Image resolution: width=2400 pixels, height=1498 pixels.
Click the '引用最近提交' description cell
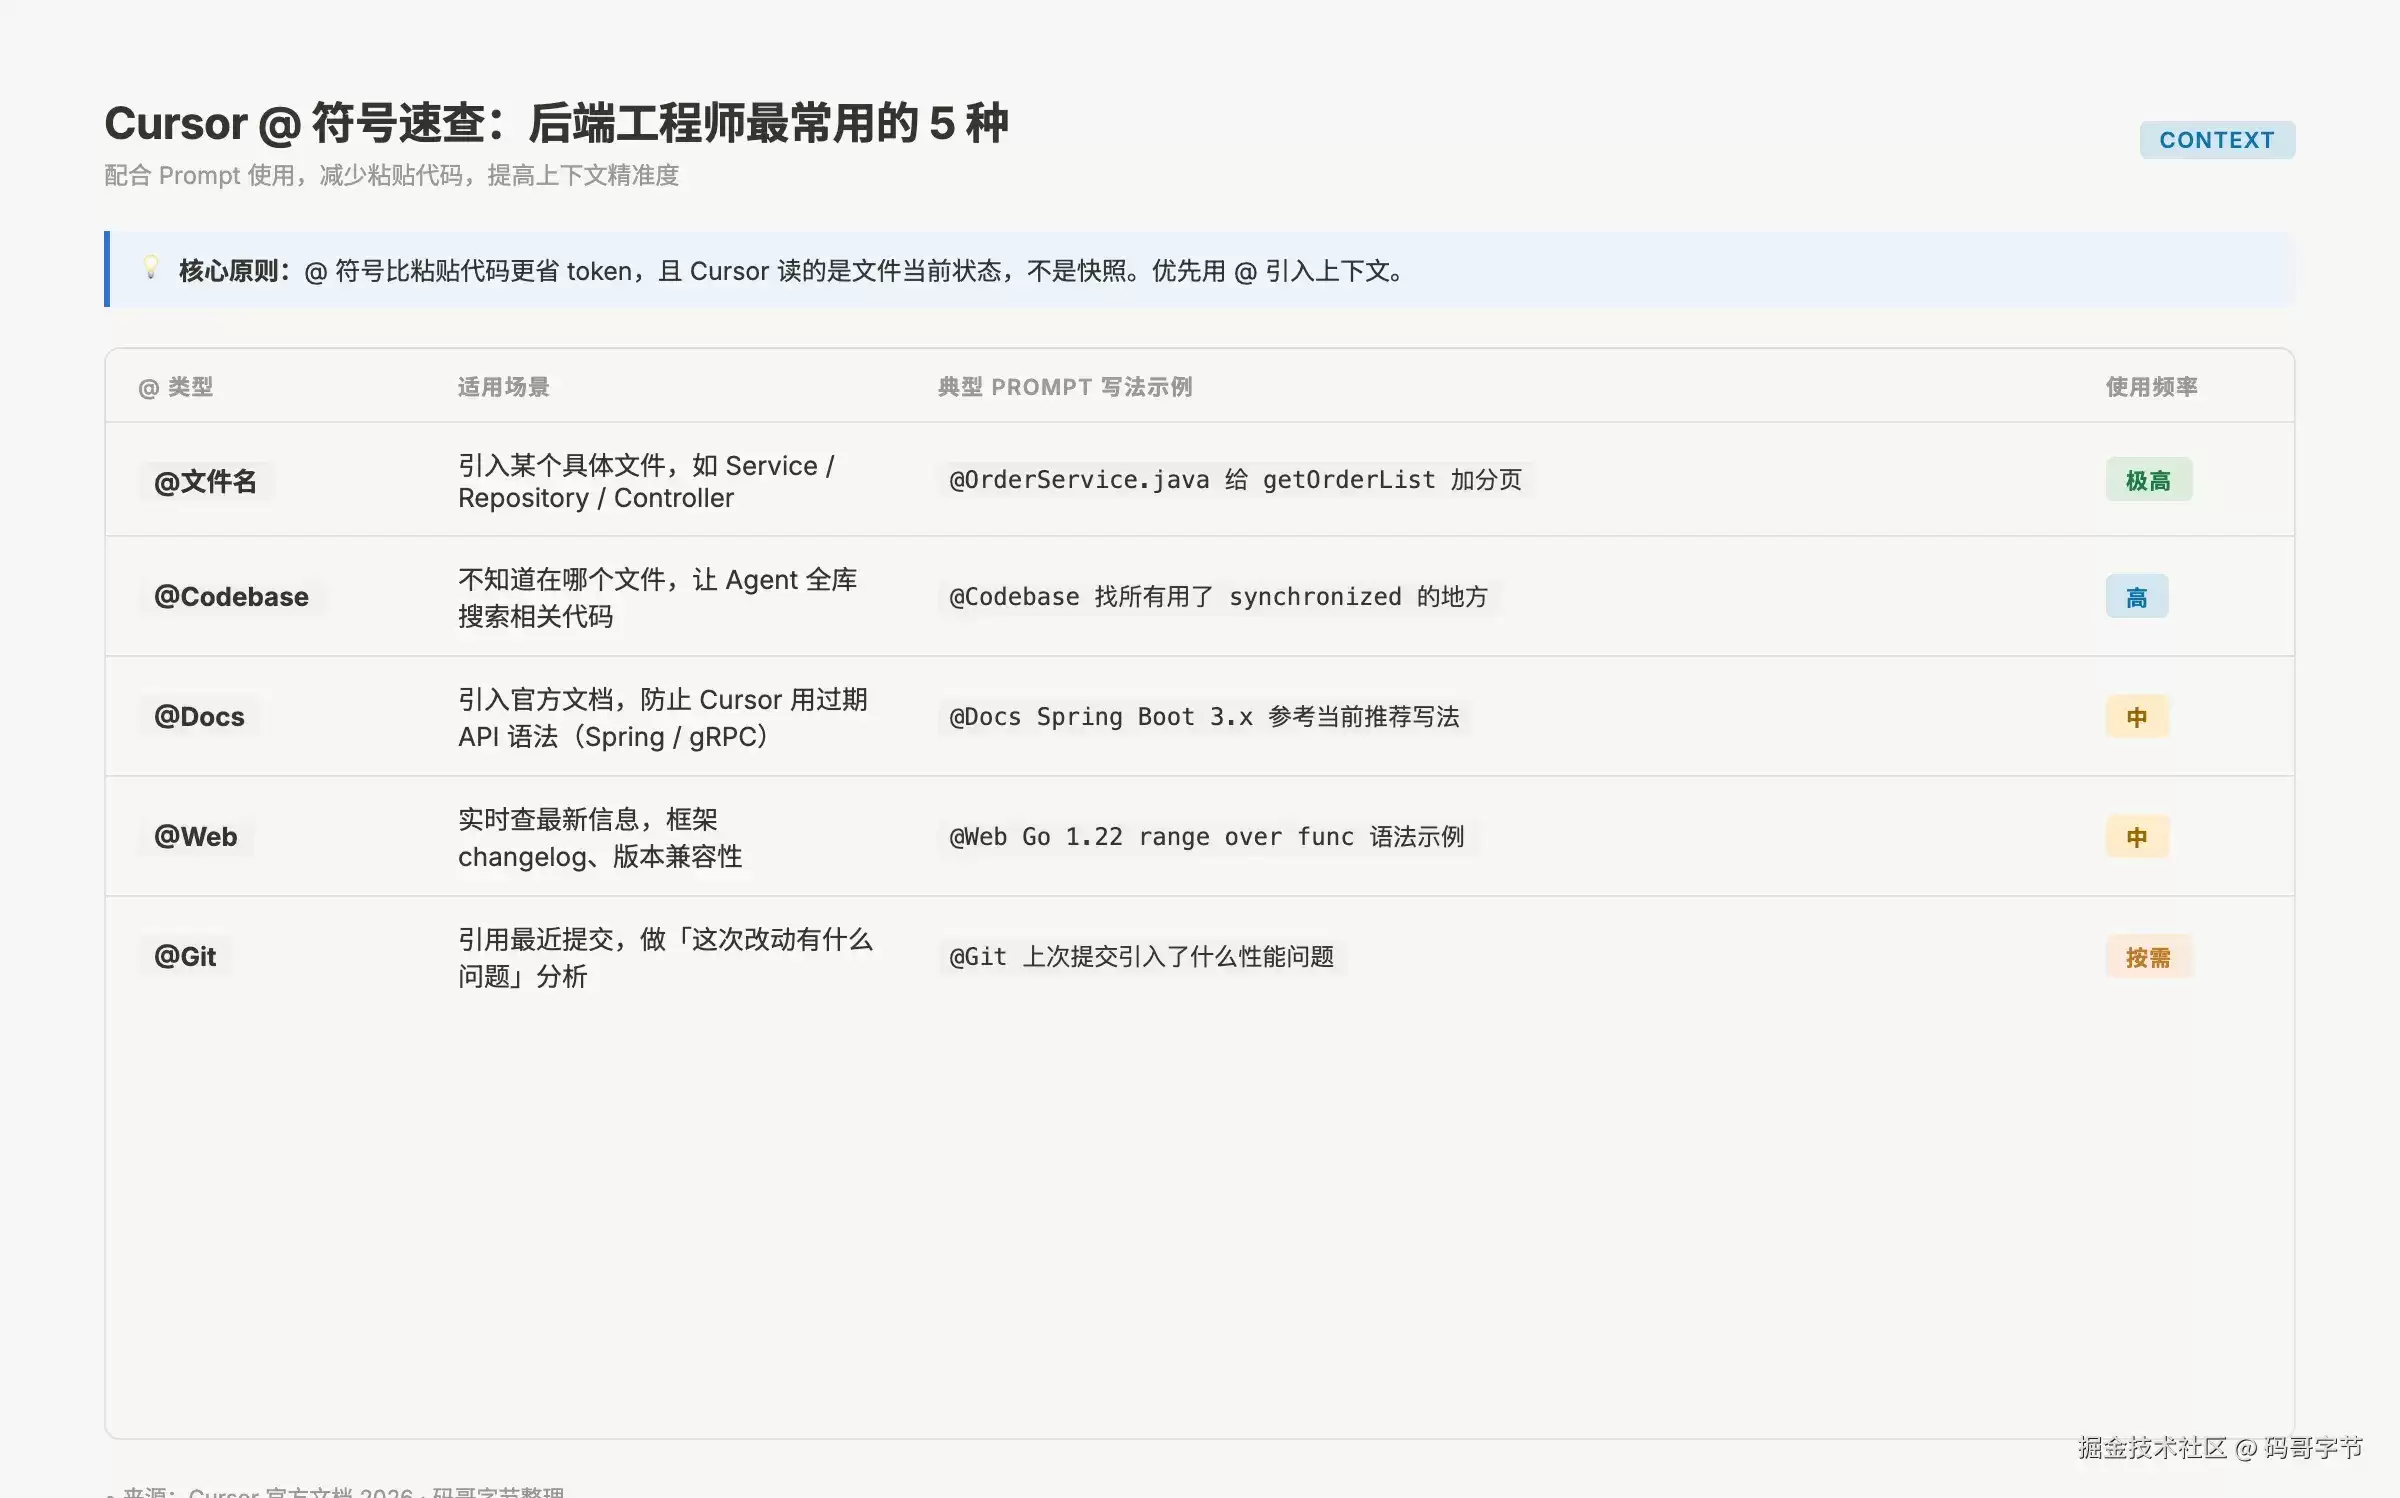point(665,957)
